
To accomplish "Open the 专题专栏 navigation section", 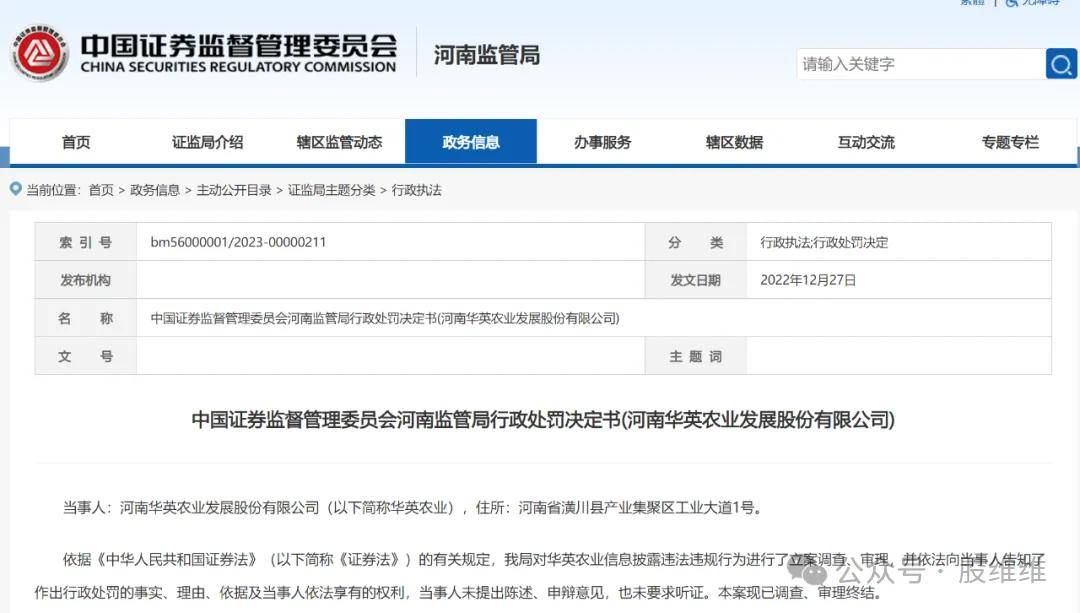I will coord(1010,141).
